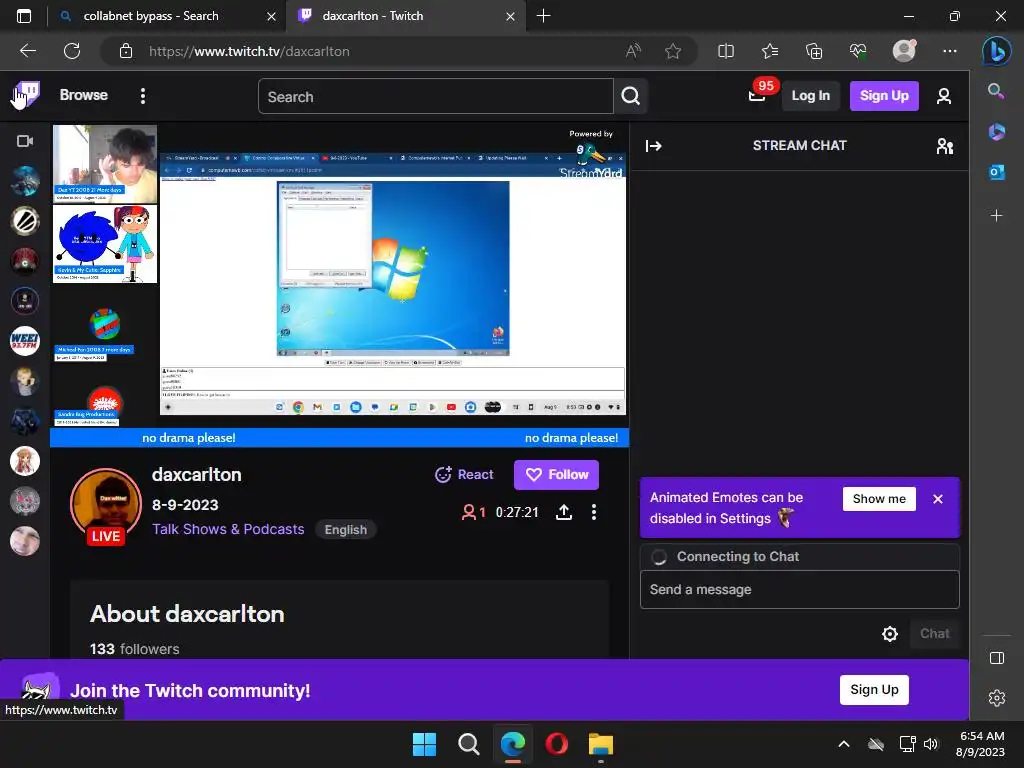Launch Opera from the taskbar
The height and width of the screenshot is (768, 1024).
pyautogui.click(x=556, y=744)
